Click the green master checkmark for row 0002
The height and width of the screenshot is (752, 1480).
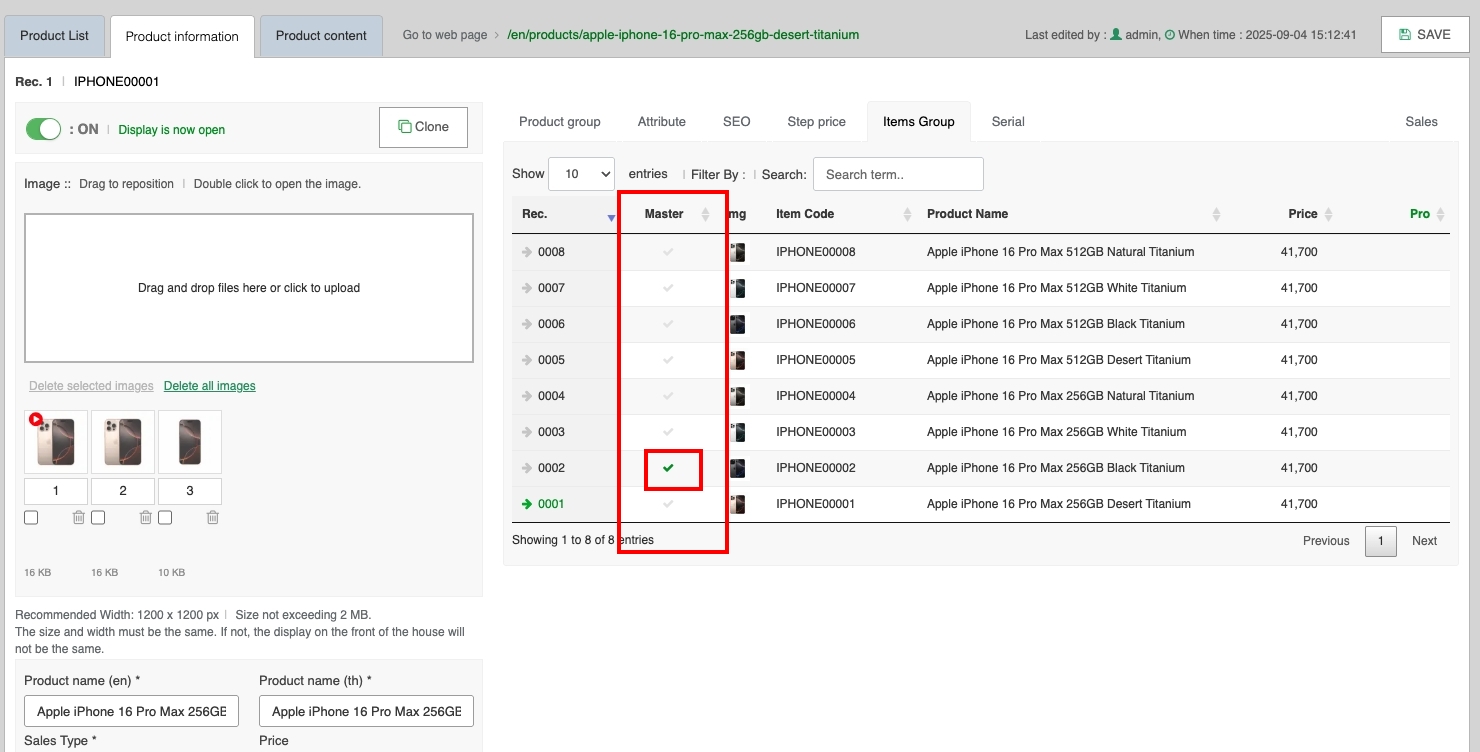669,468
